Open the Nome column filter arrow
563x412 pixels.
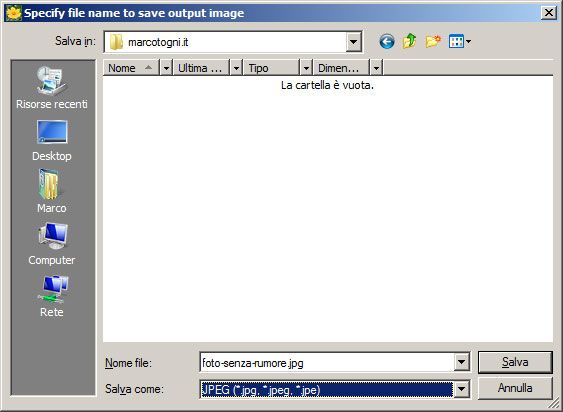pos(166,68)
